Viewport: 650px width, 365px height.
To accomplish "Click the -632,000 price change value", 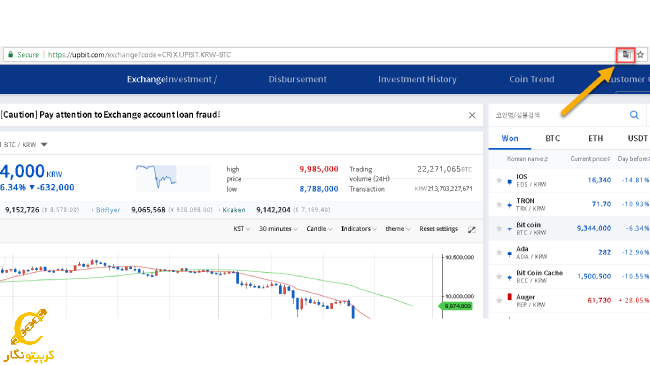I will tap(55, 187).
